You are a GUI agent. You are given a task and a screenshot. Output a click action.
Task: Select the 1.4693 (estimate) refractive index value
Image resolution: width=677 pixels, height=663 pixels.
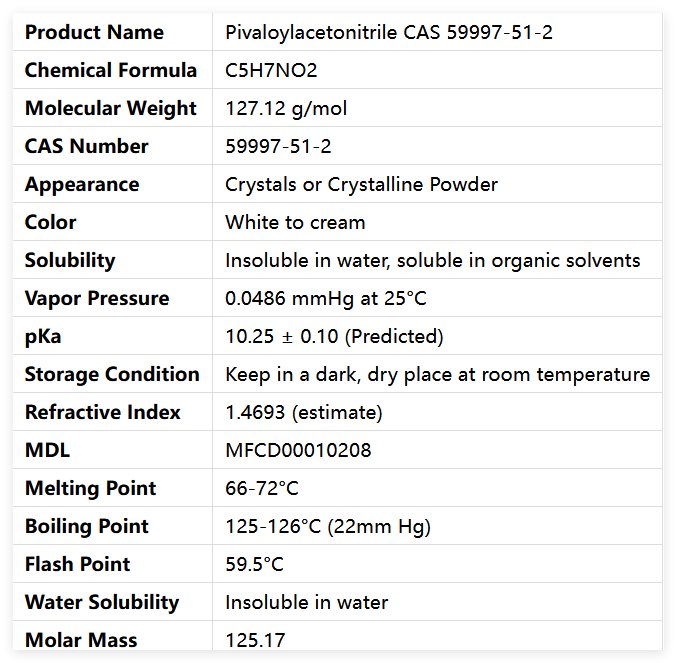coord(304,412)
